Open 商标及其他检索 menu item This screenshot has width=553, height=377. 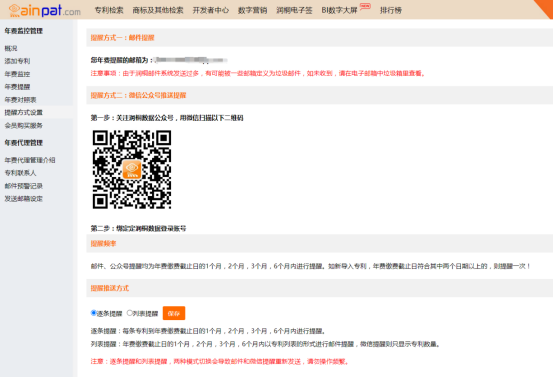tap(158, 10)
